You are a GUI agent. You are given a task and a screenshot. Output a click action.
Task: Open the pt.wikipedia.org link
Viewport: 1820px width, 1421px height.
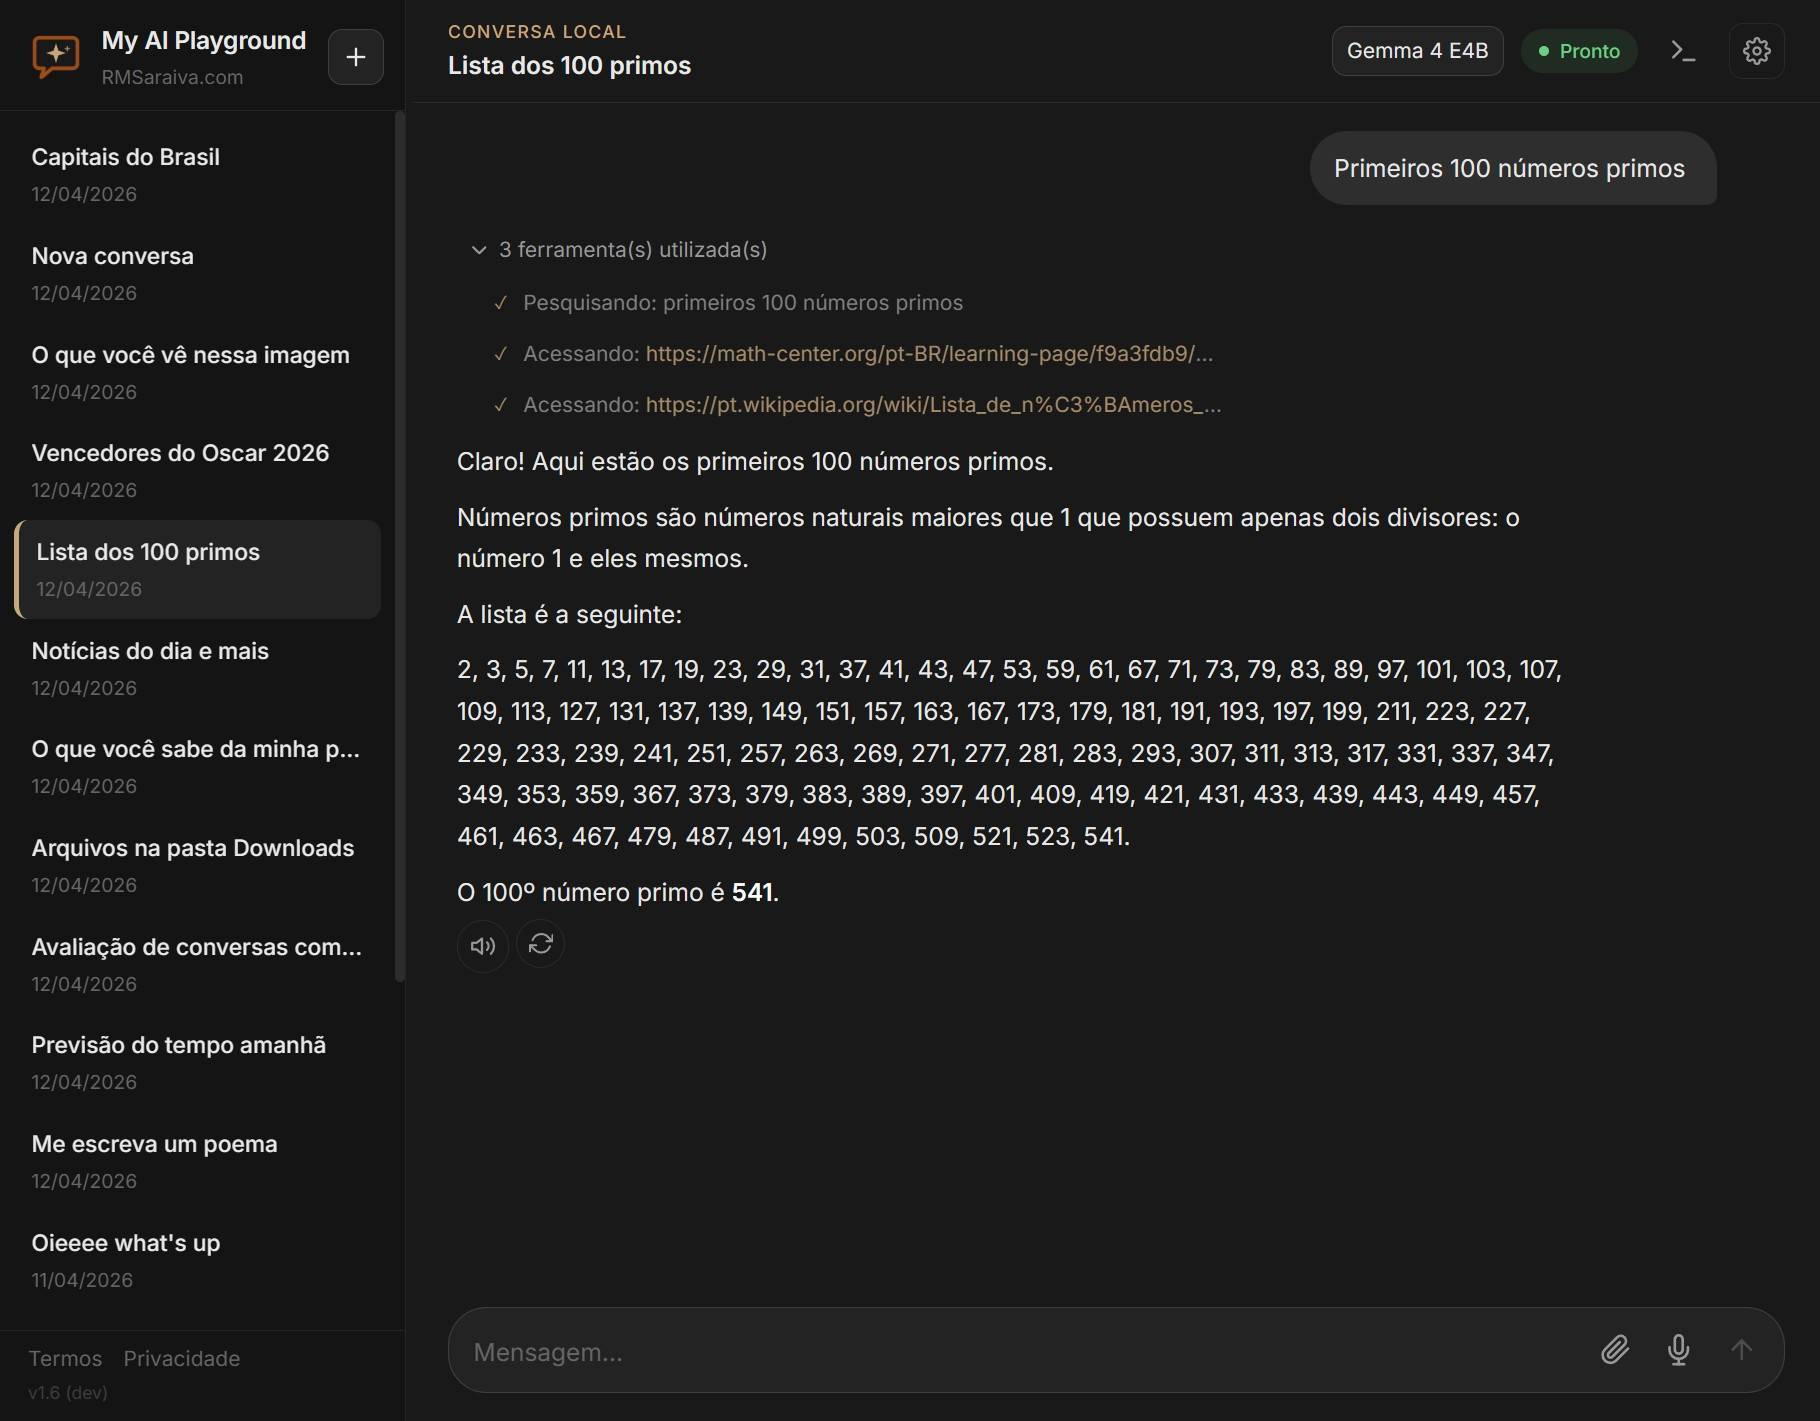(x=933, y=404)
